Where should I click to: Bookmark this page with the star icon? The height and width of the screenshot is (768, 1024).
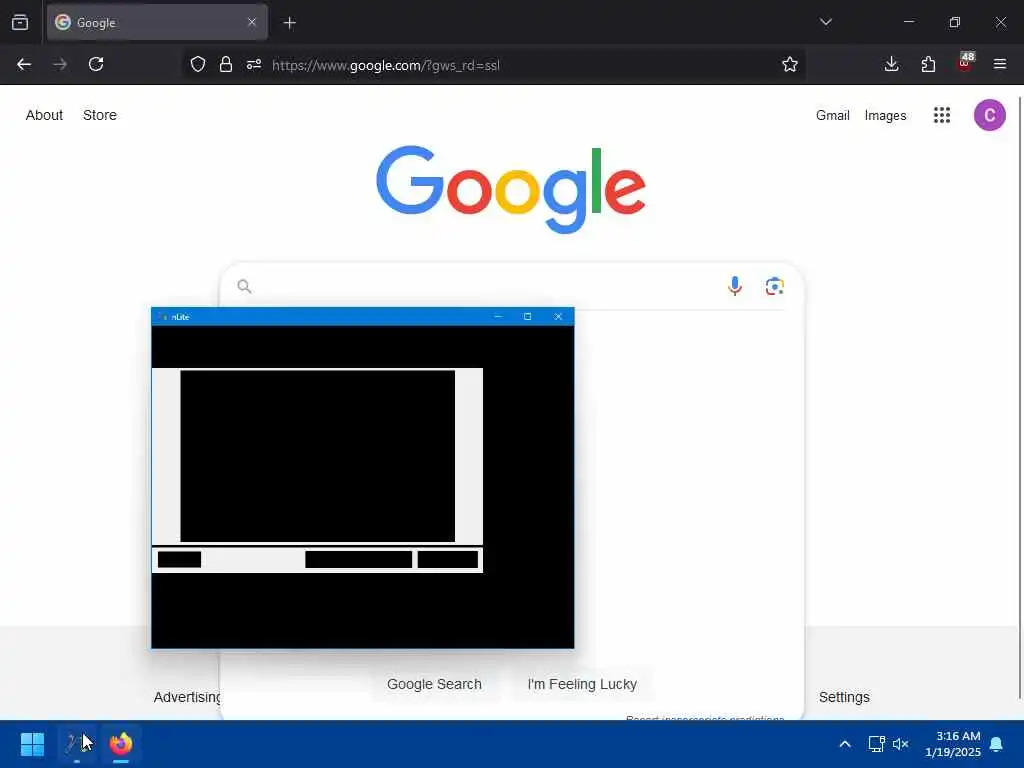pos(790,64)
